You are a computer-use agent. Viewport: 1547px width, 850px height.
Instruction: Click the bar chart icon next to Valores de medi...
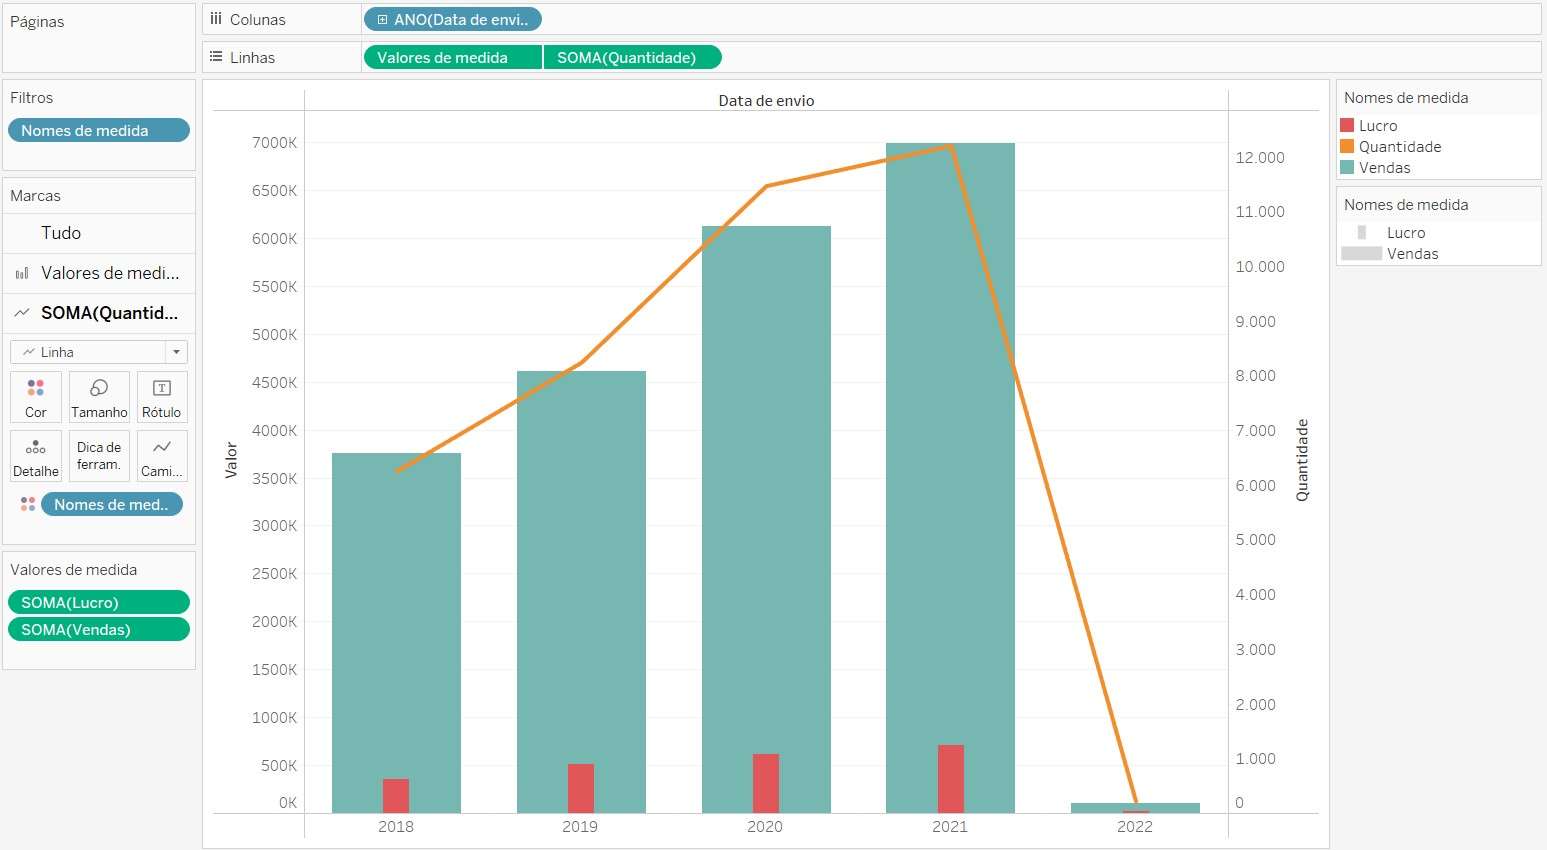22,273
